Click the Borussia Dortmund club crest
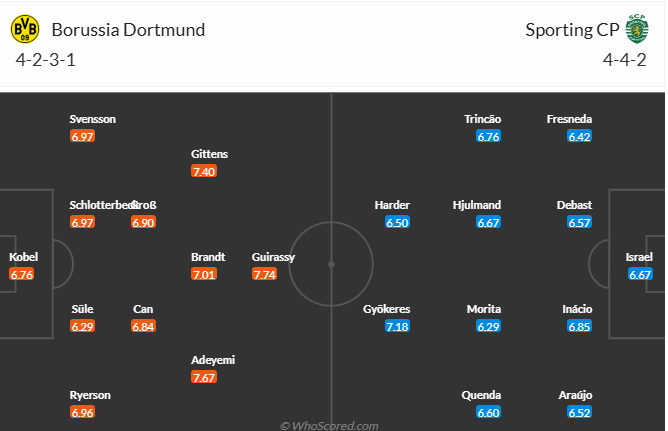This screenshot has height=431, width=668. click(25, 29)
